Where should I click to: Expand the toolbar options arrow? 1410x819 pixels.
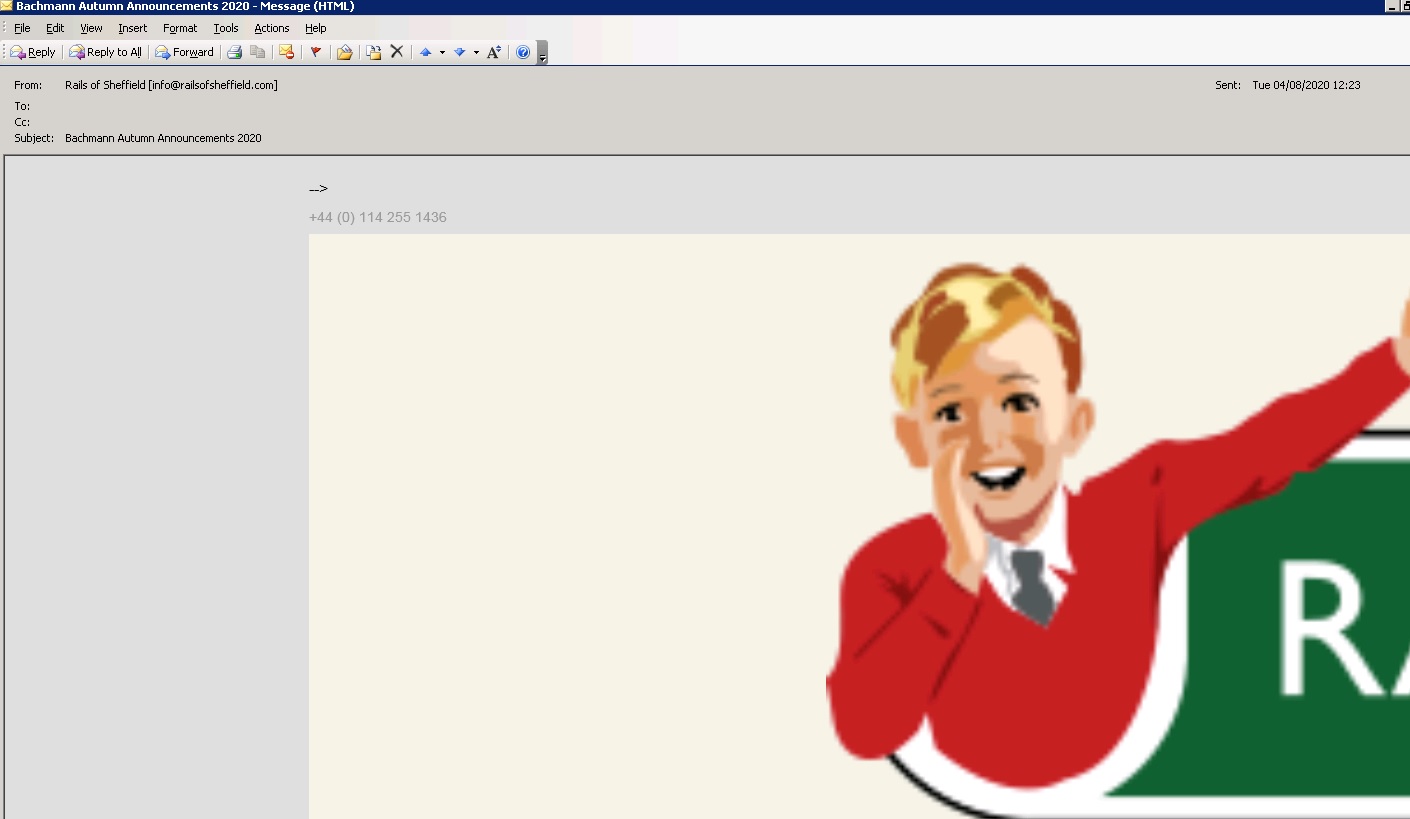point(542,52)
